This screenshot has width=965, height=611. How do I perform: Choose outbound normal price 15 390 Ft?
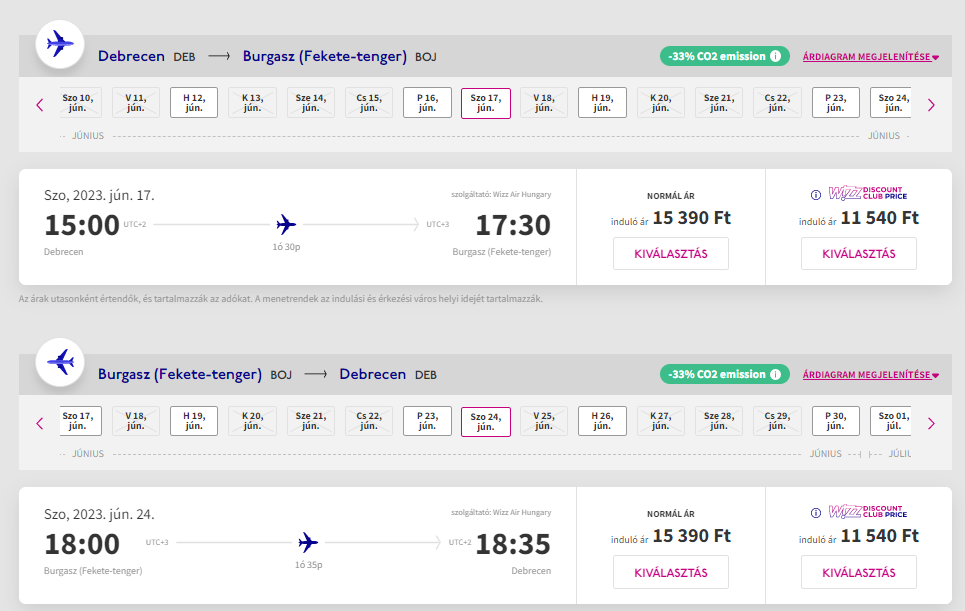click(670, 254)
